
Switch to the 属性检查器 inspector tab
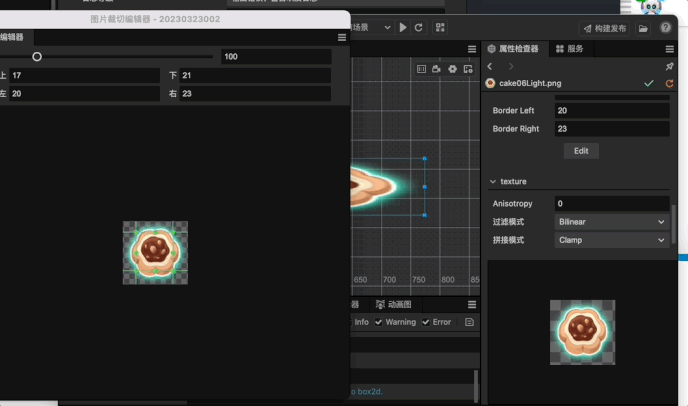513,49
